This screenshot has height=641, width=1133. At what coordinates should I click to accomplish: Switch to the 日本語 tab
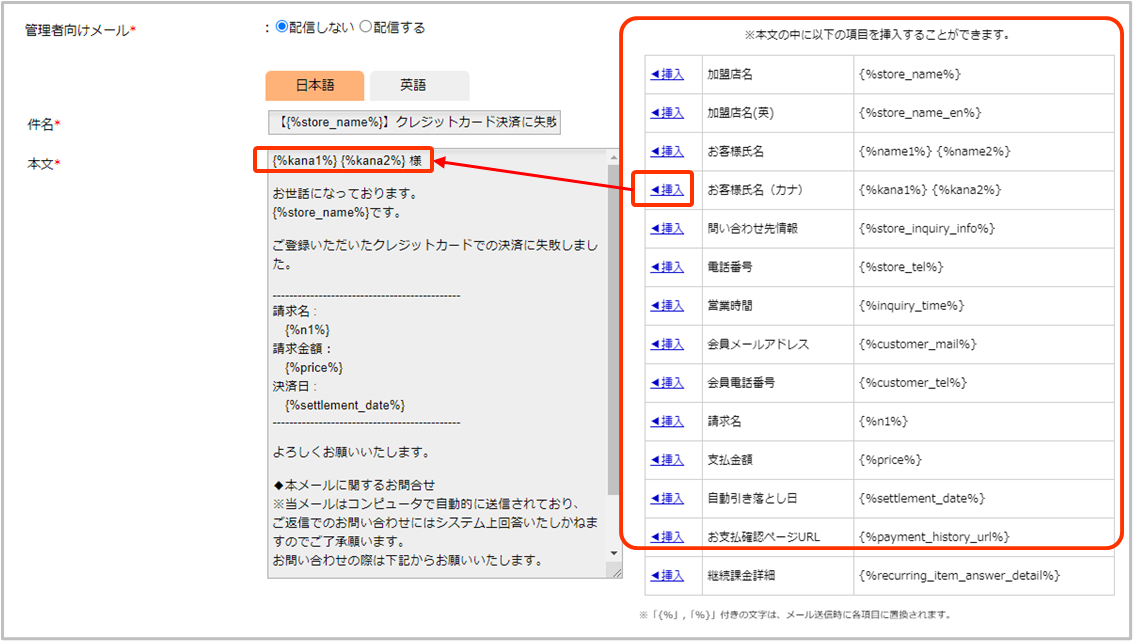point(314,86)
